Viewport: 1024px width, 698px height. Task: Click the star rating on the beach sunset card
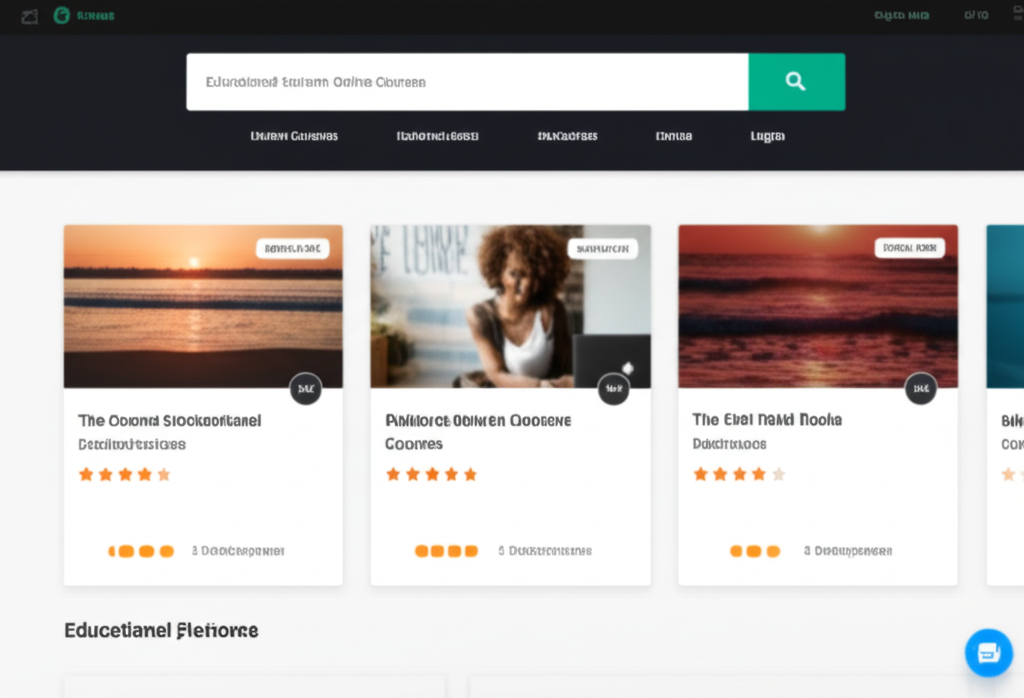click(125, 474)
